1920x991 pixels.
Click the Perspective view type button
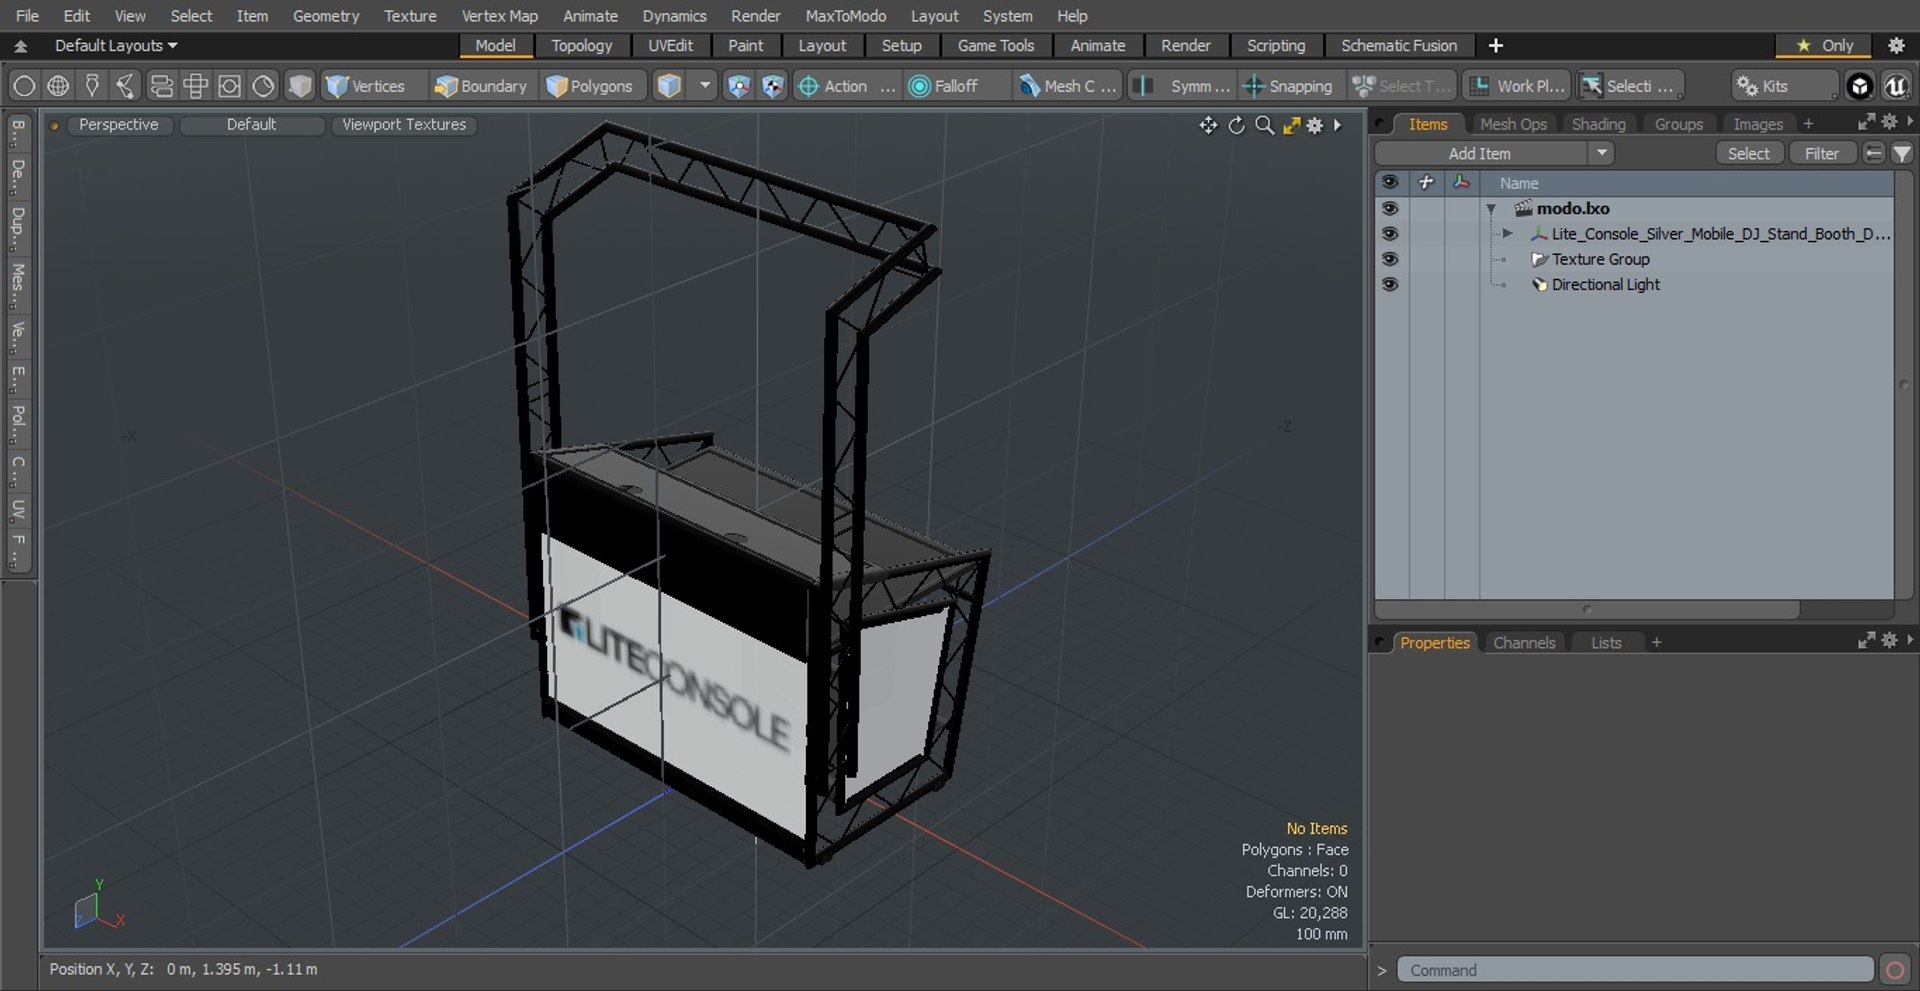(x=118, y=124)
